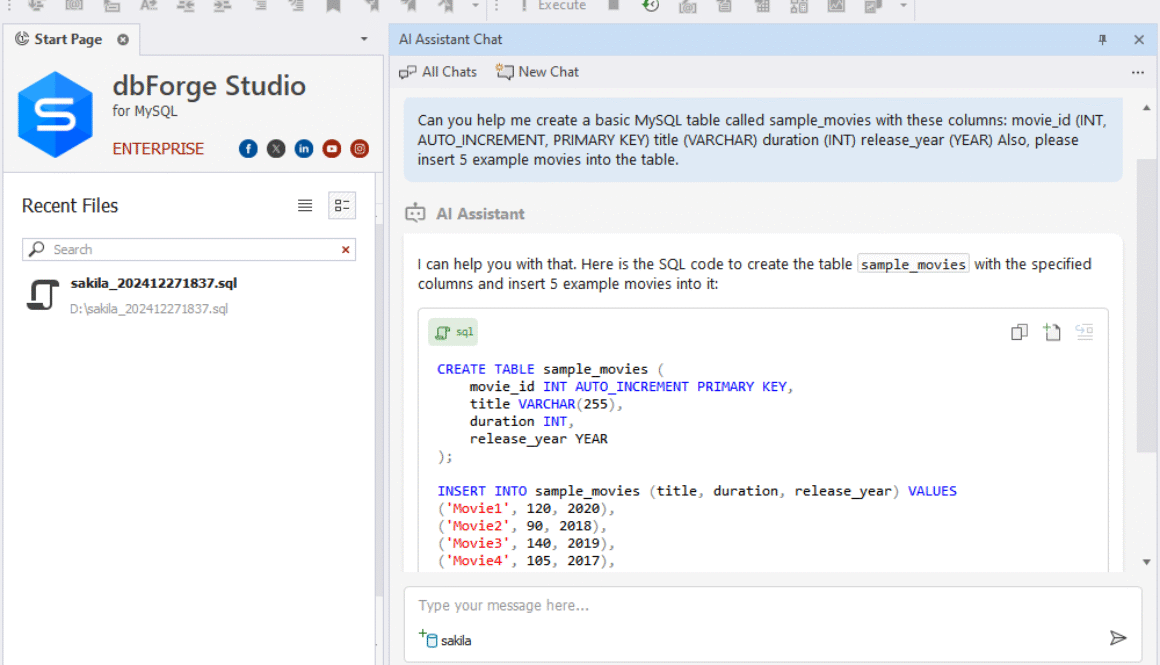The height and width of the screenshot is (665, 1160).
Task: Clear the Recent Files search box
Action: coord(343,249)
